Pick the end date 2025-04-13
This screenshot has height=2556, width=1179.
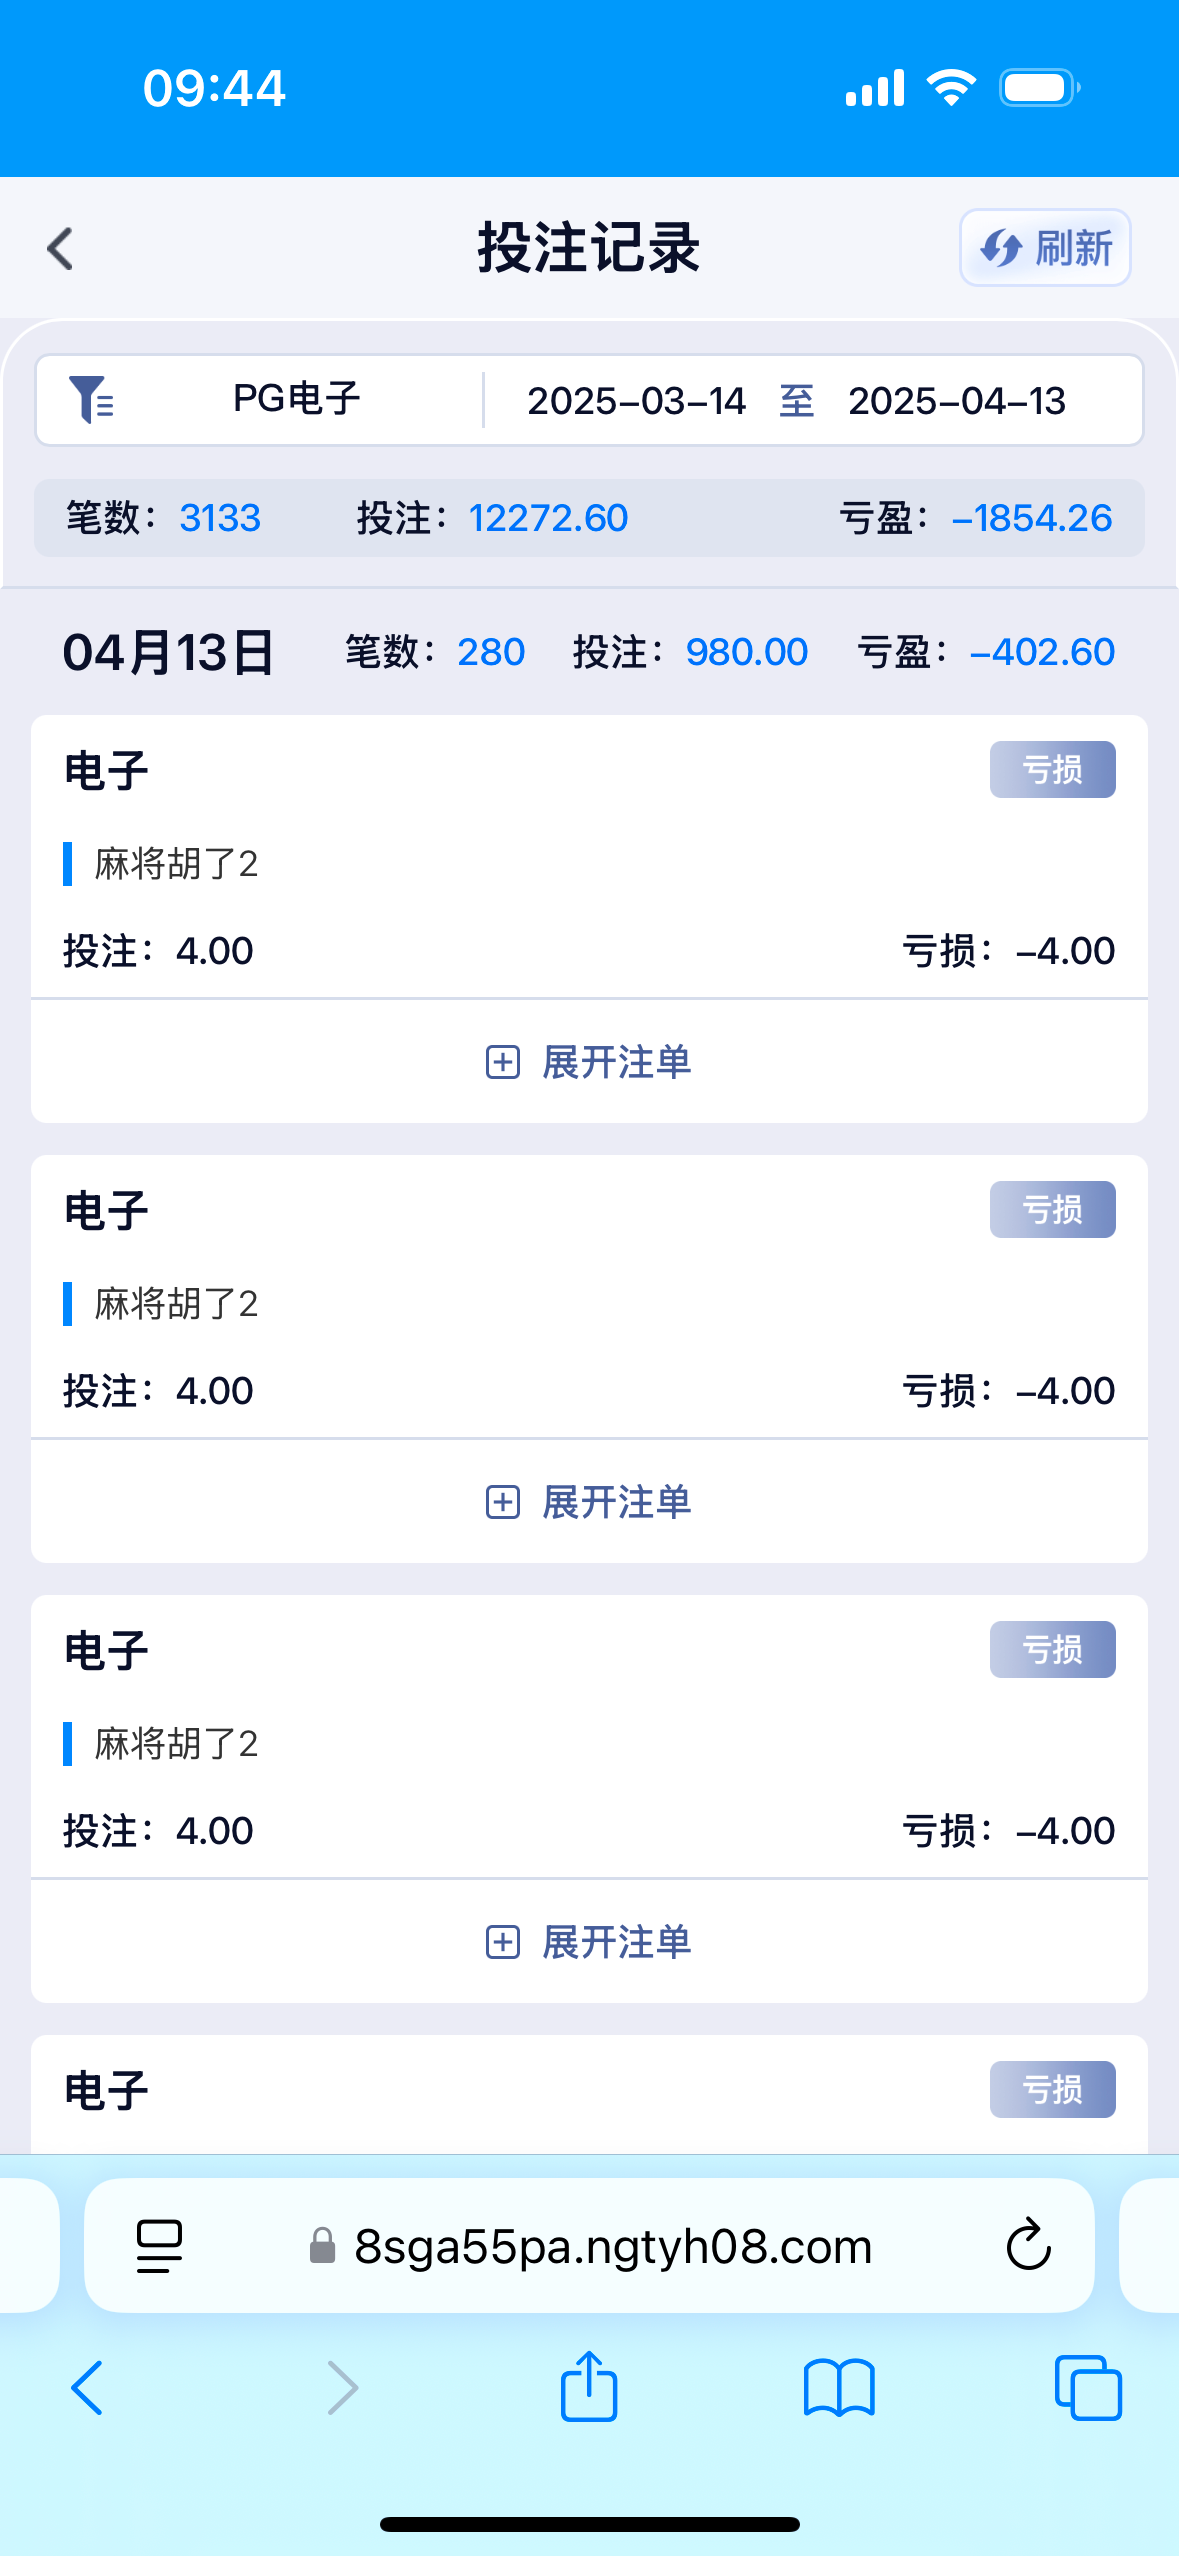956,401
